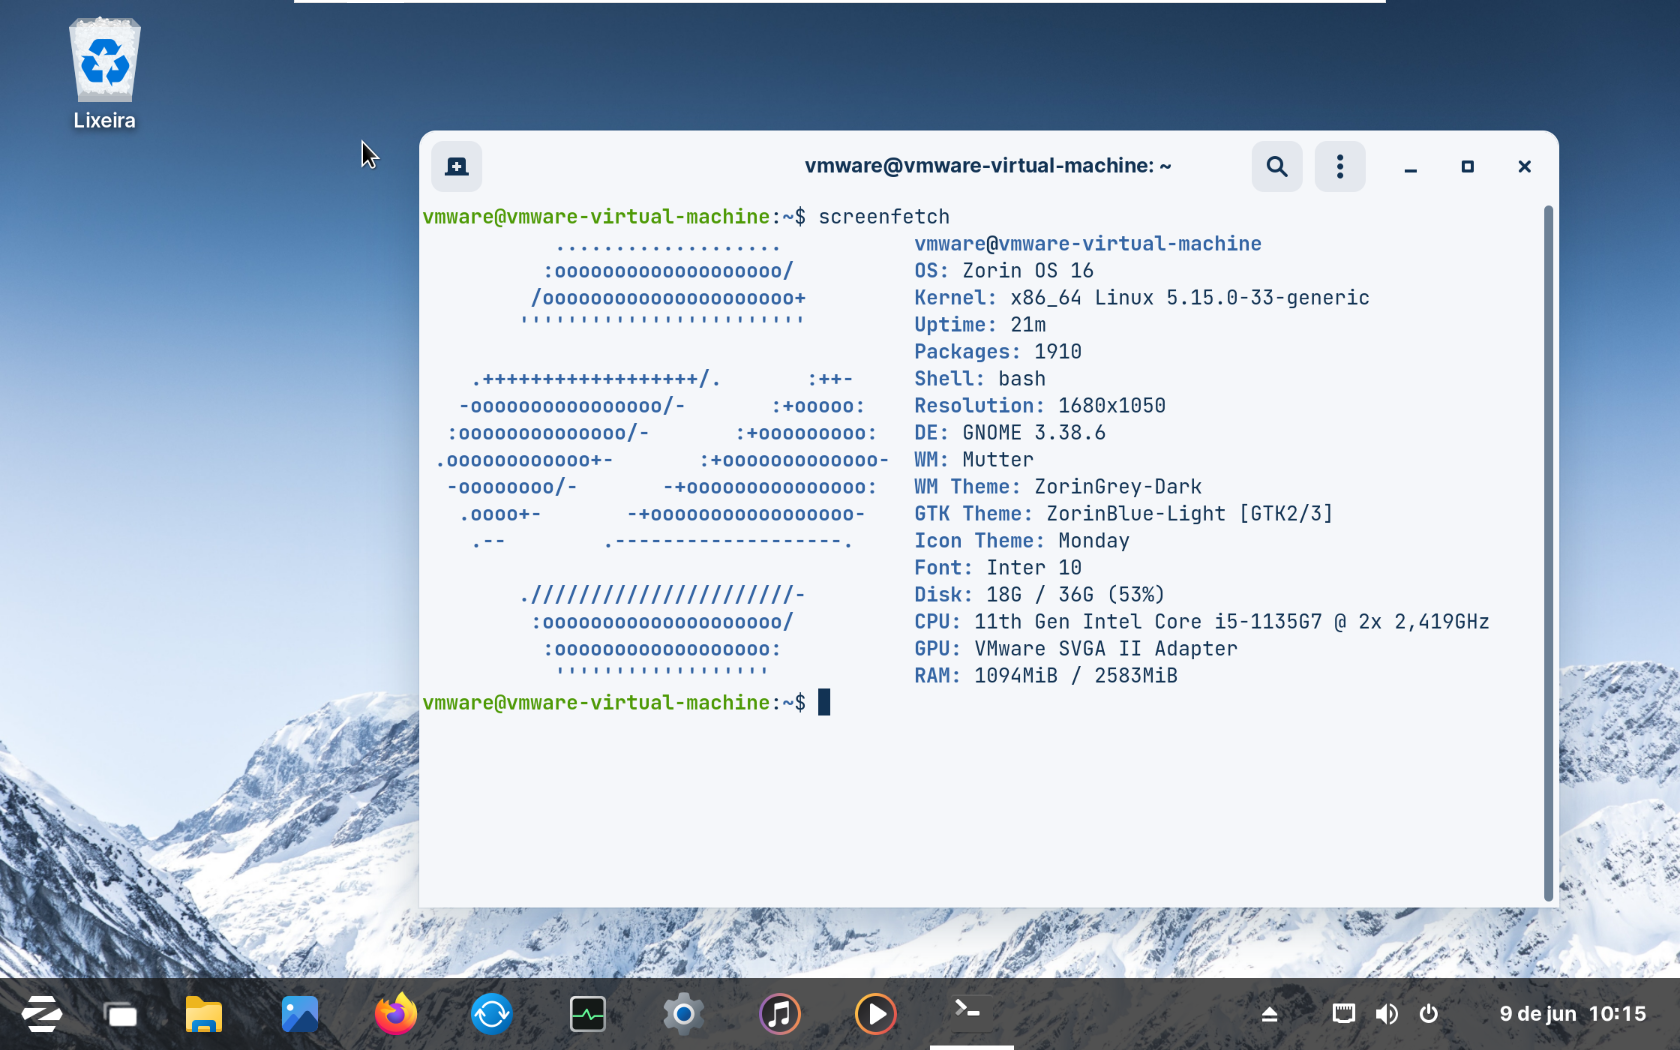Viewport: 1680px width, 1050px height.
Task: Click the Uptime: 21m line
Action: 980,325
